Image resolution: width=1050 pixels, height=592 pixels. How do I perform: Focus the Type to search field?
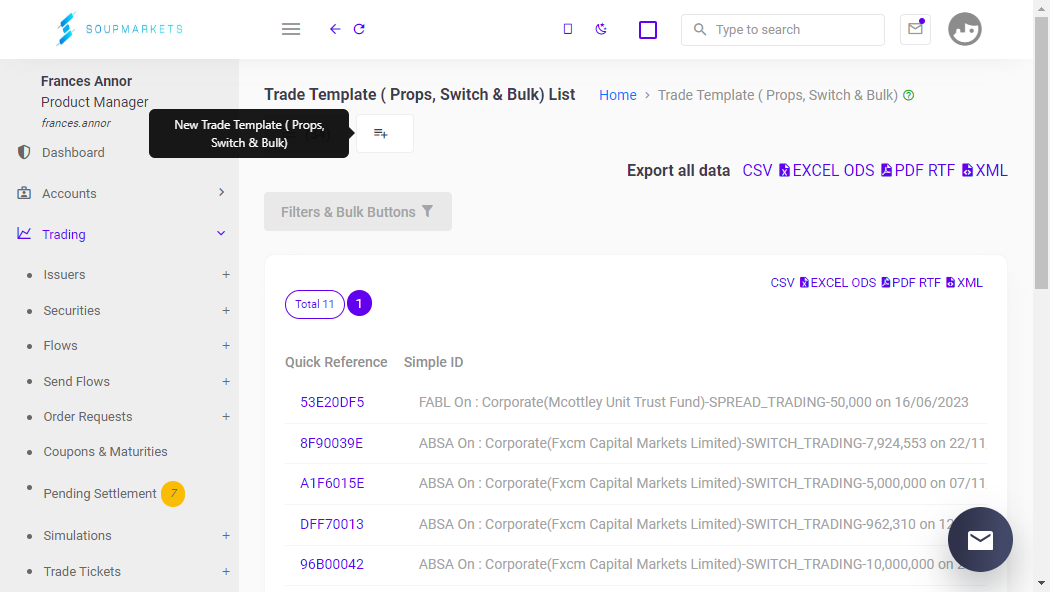tap(783, 29)
